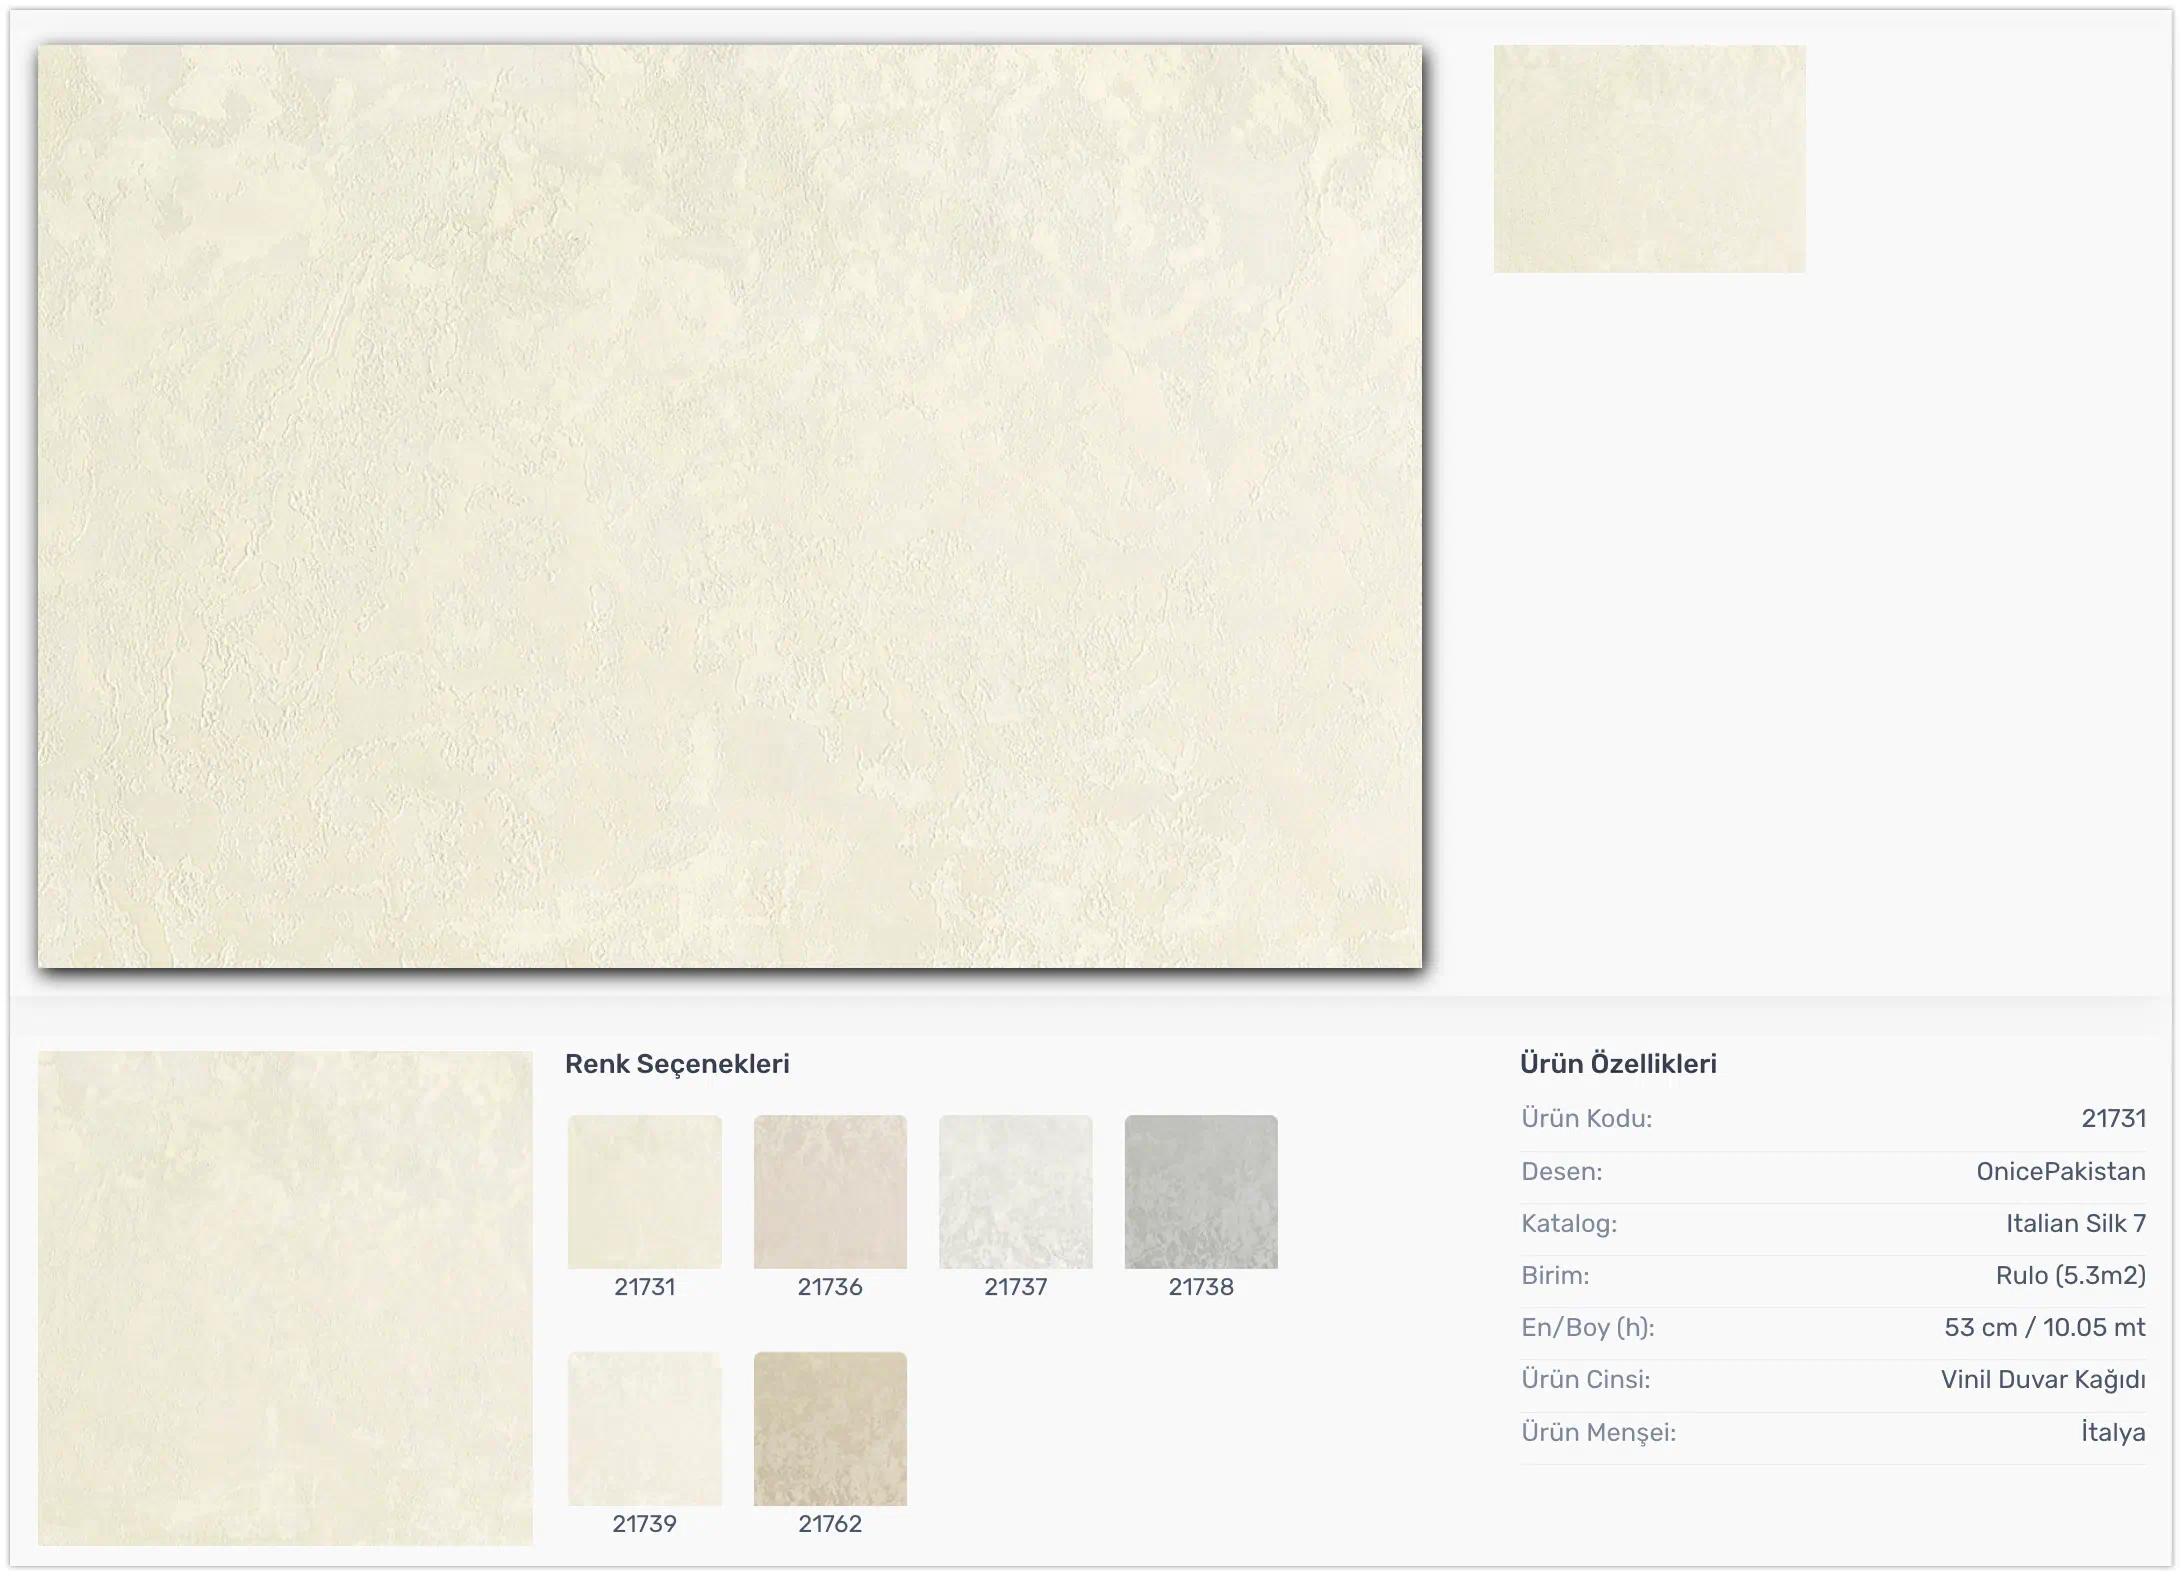The width and height of the screenshot is (2182, 1576).
Task: Click the size value '53 cm / 10.05 mt'
Action: pos(2045,1328)
